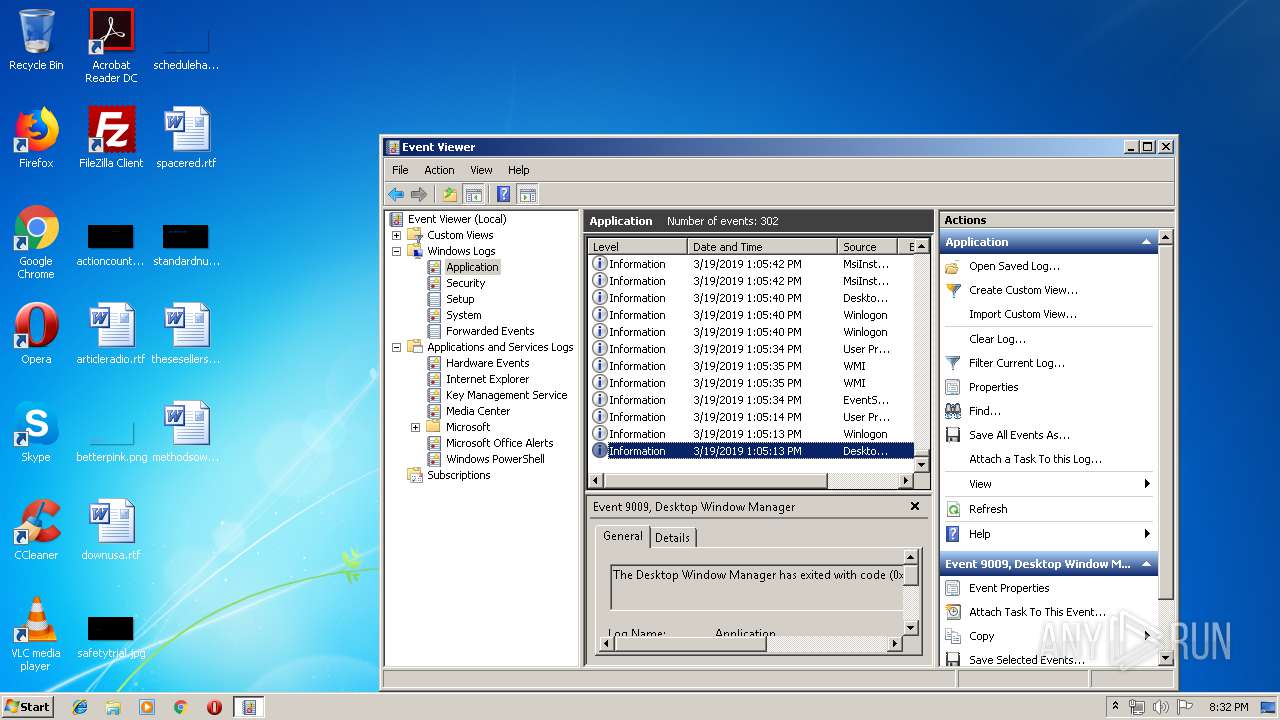
Task: Switch to the General tab
Action: (622, 536)
